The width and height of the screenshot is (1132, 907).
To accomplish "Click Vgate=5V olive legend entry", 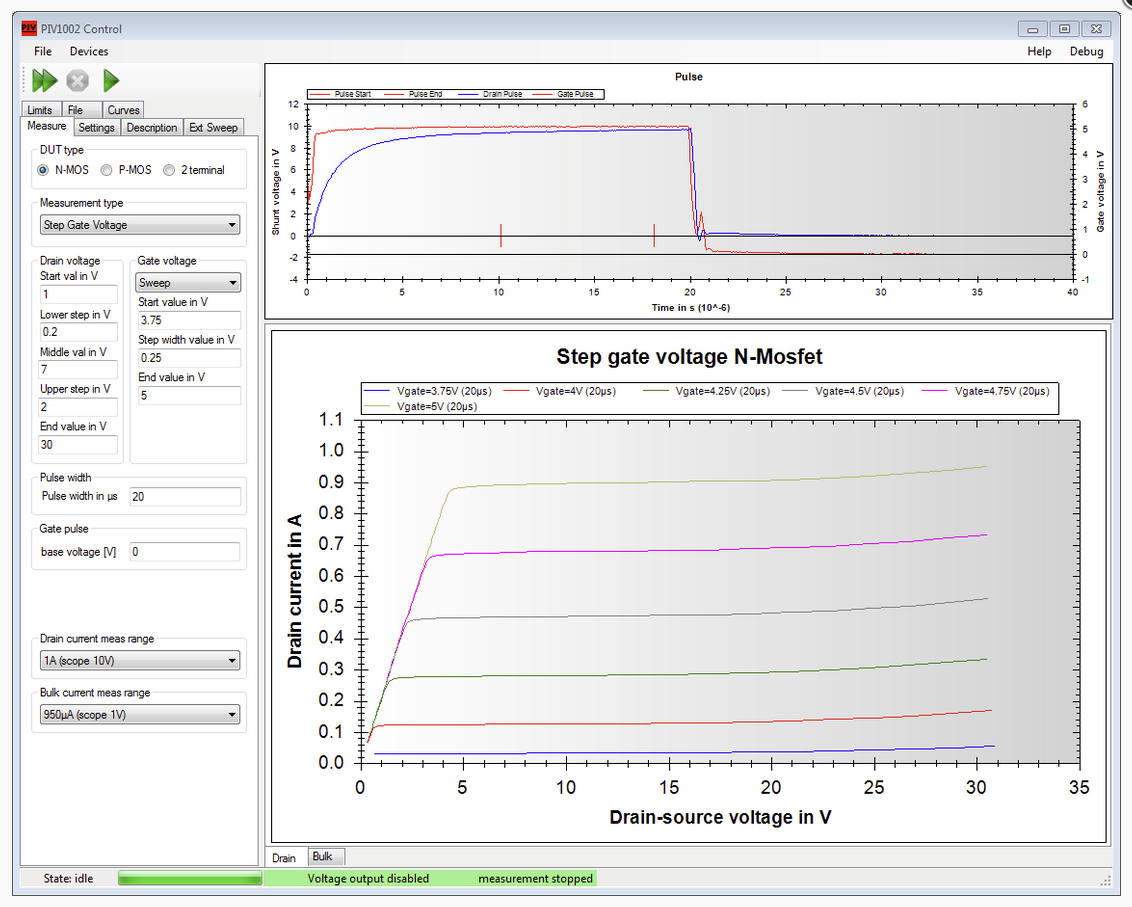I will tap(420, 407).
